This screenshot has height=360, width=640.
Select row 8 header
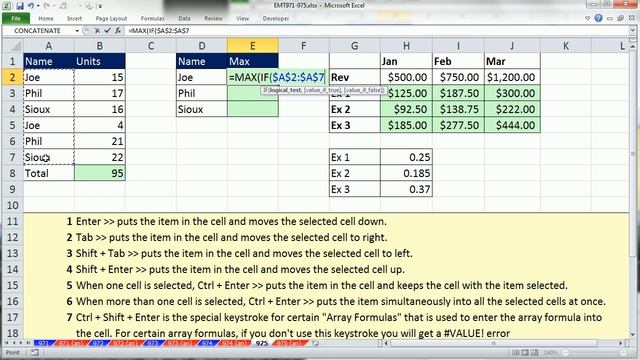click(x=12, y=173)
